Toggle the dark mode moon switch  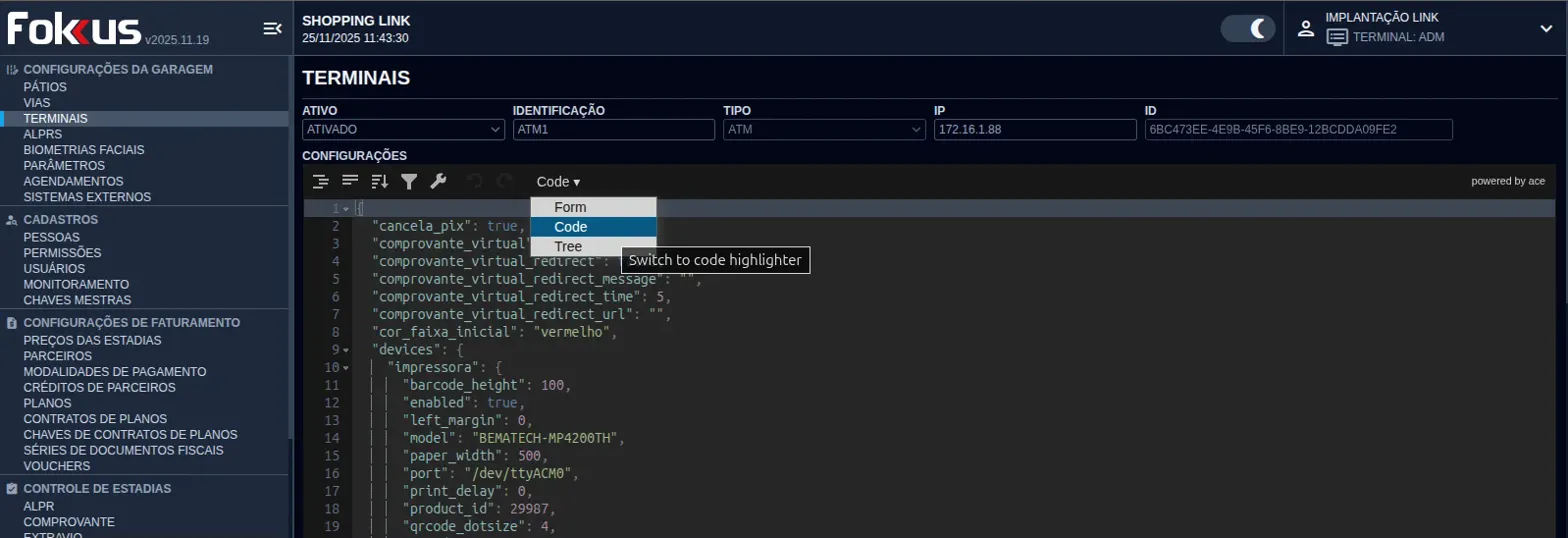[1249, 29]
